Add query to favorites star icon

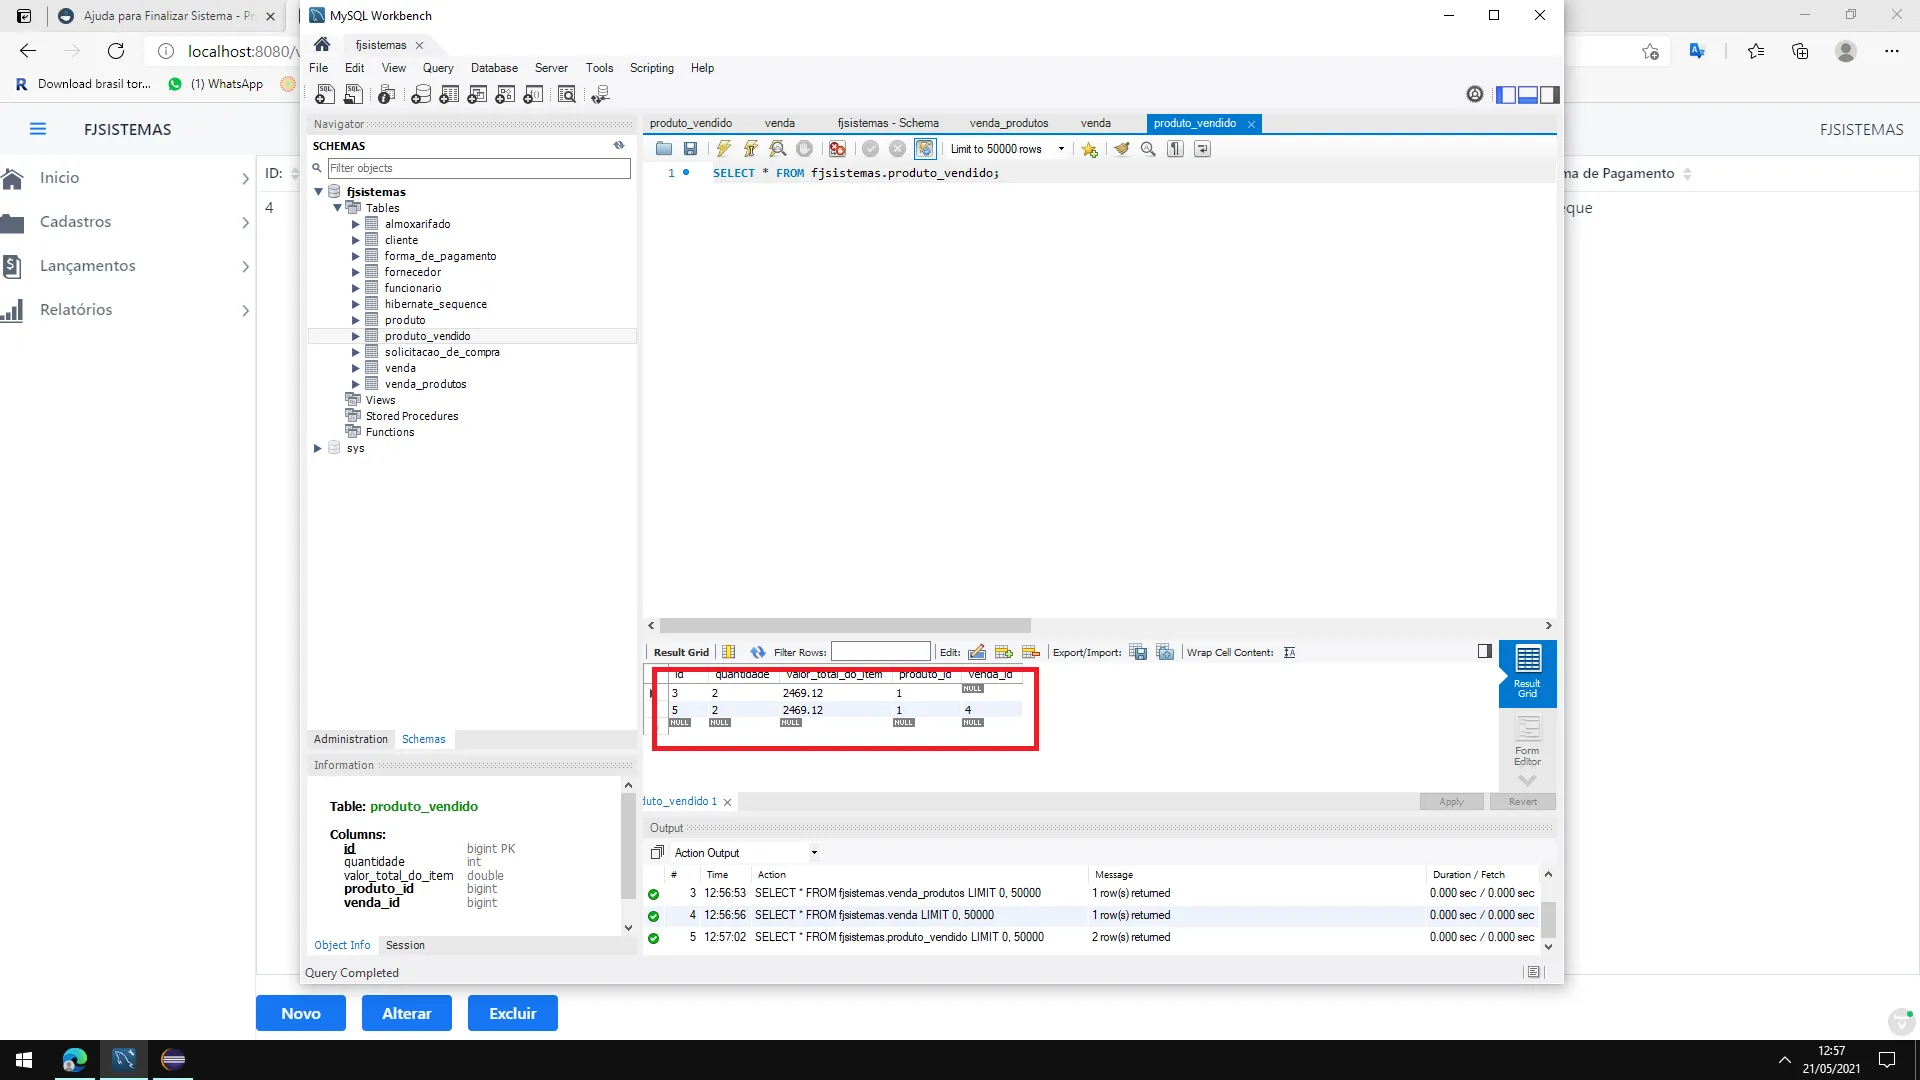pos(1089,149)
